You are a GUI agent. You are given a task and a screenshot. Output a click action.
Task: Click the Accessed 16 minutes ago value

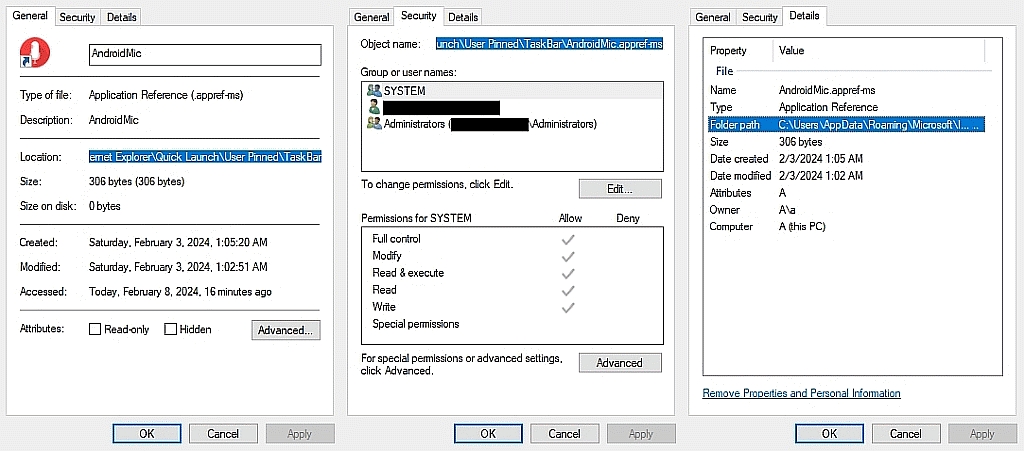[180, 292]
